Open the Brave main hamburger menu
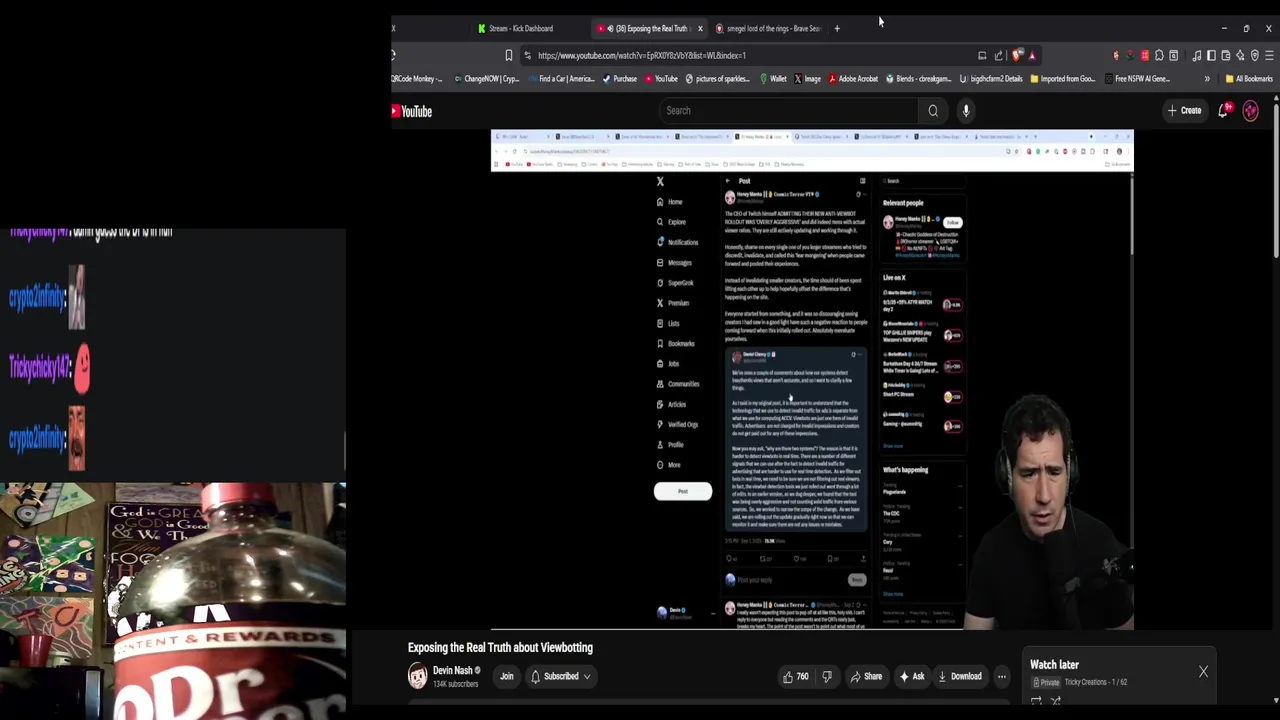This screenshot has width=1280, height=720. (x=1269, y=56)
